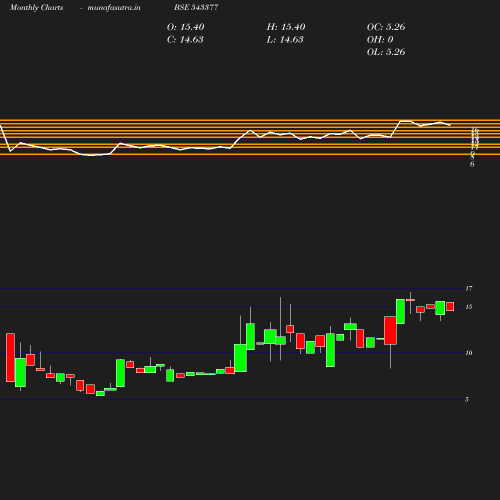The image size is (500, 500).
Task: Click the 'BSE 543377' symbol label
Action: click(x=196, y=7)
